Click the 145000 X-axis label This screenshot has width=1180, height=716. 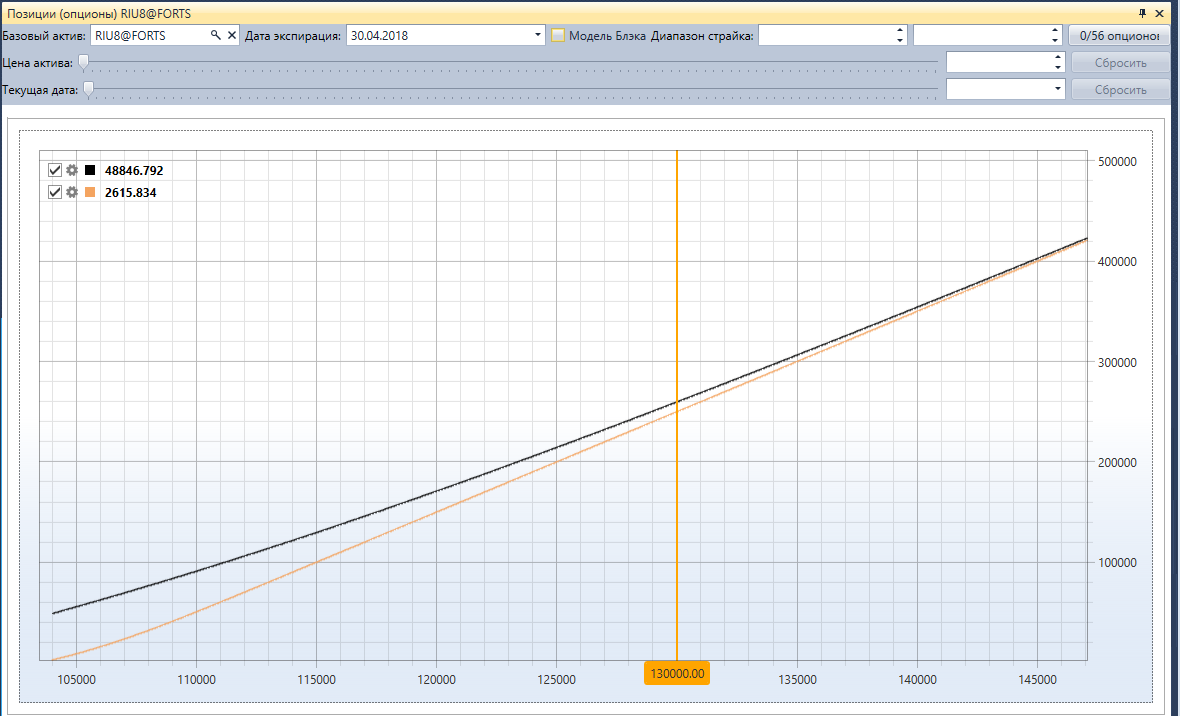tap(1037, 680)
